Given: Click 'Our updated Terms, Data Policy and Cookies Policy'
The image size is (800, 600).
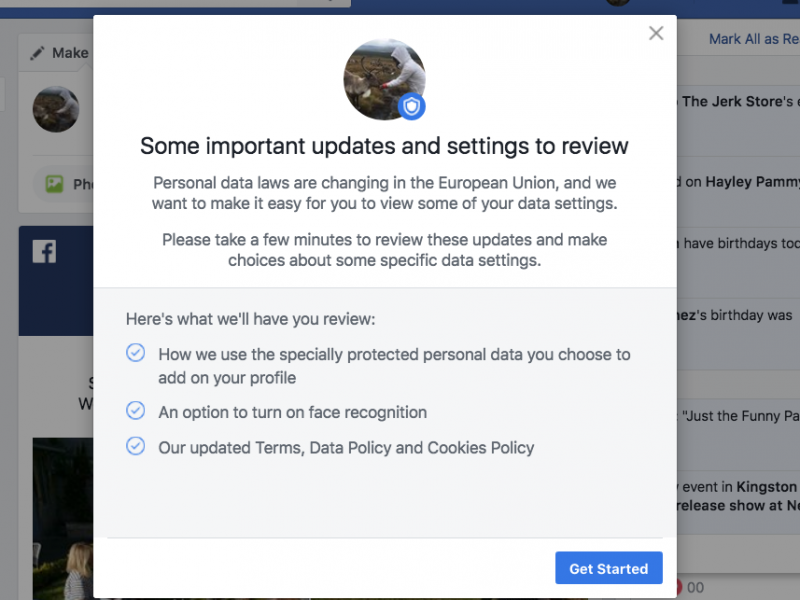Looking at the screenshot, I should pyautogui.click(x=346, y=448).
